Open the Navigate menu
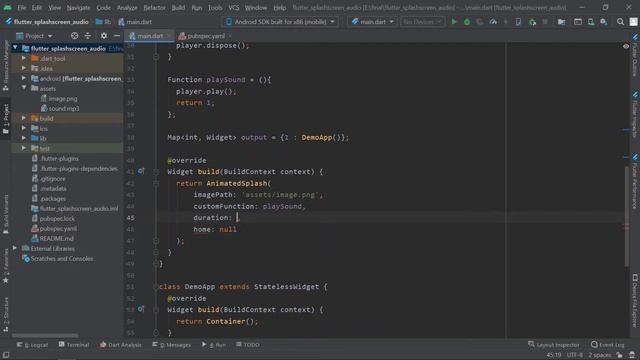Screen dimensions: 640x360 78,8
